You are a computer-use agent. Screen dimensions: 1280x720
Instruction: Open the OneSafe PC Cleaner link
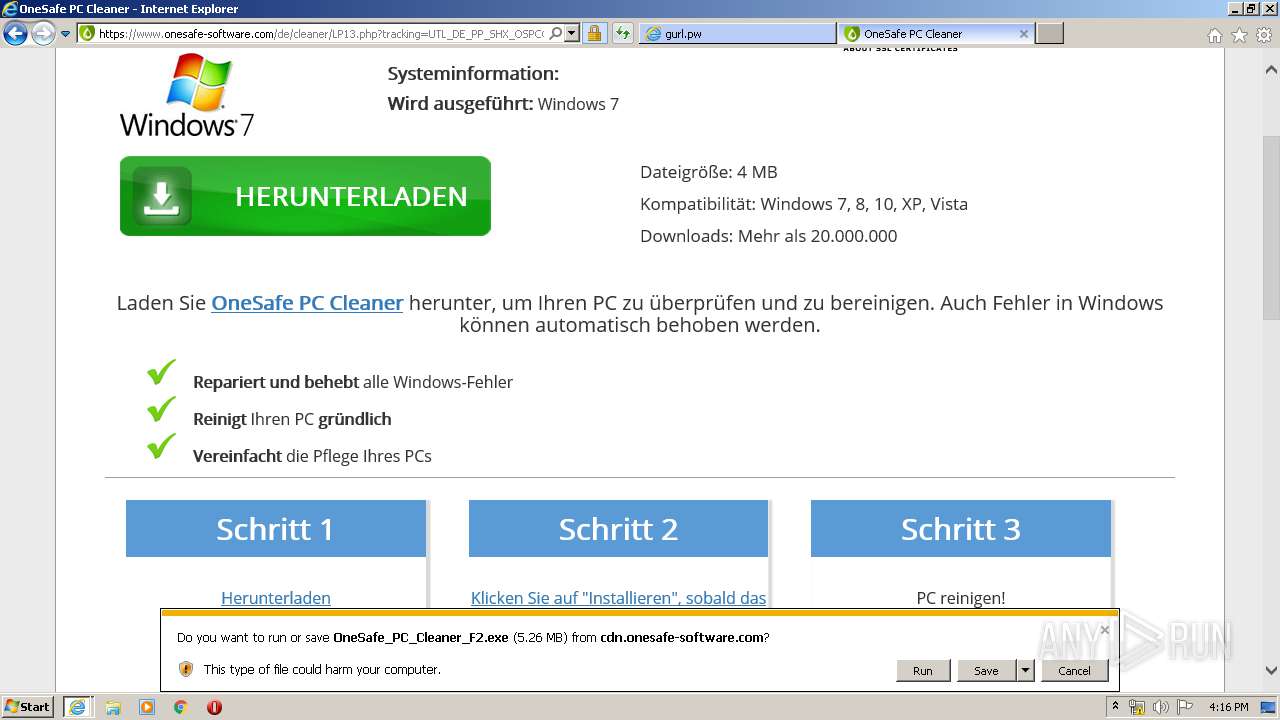coord(307,302)
